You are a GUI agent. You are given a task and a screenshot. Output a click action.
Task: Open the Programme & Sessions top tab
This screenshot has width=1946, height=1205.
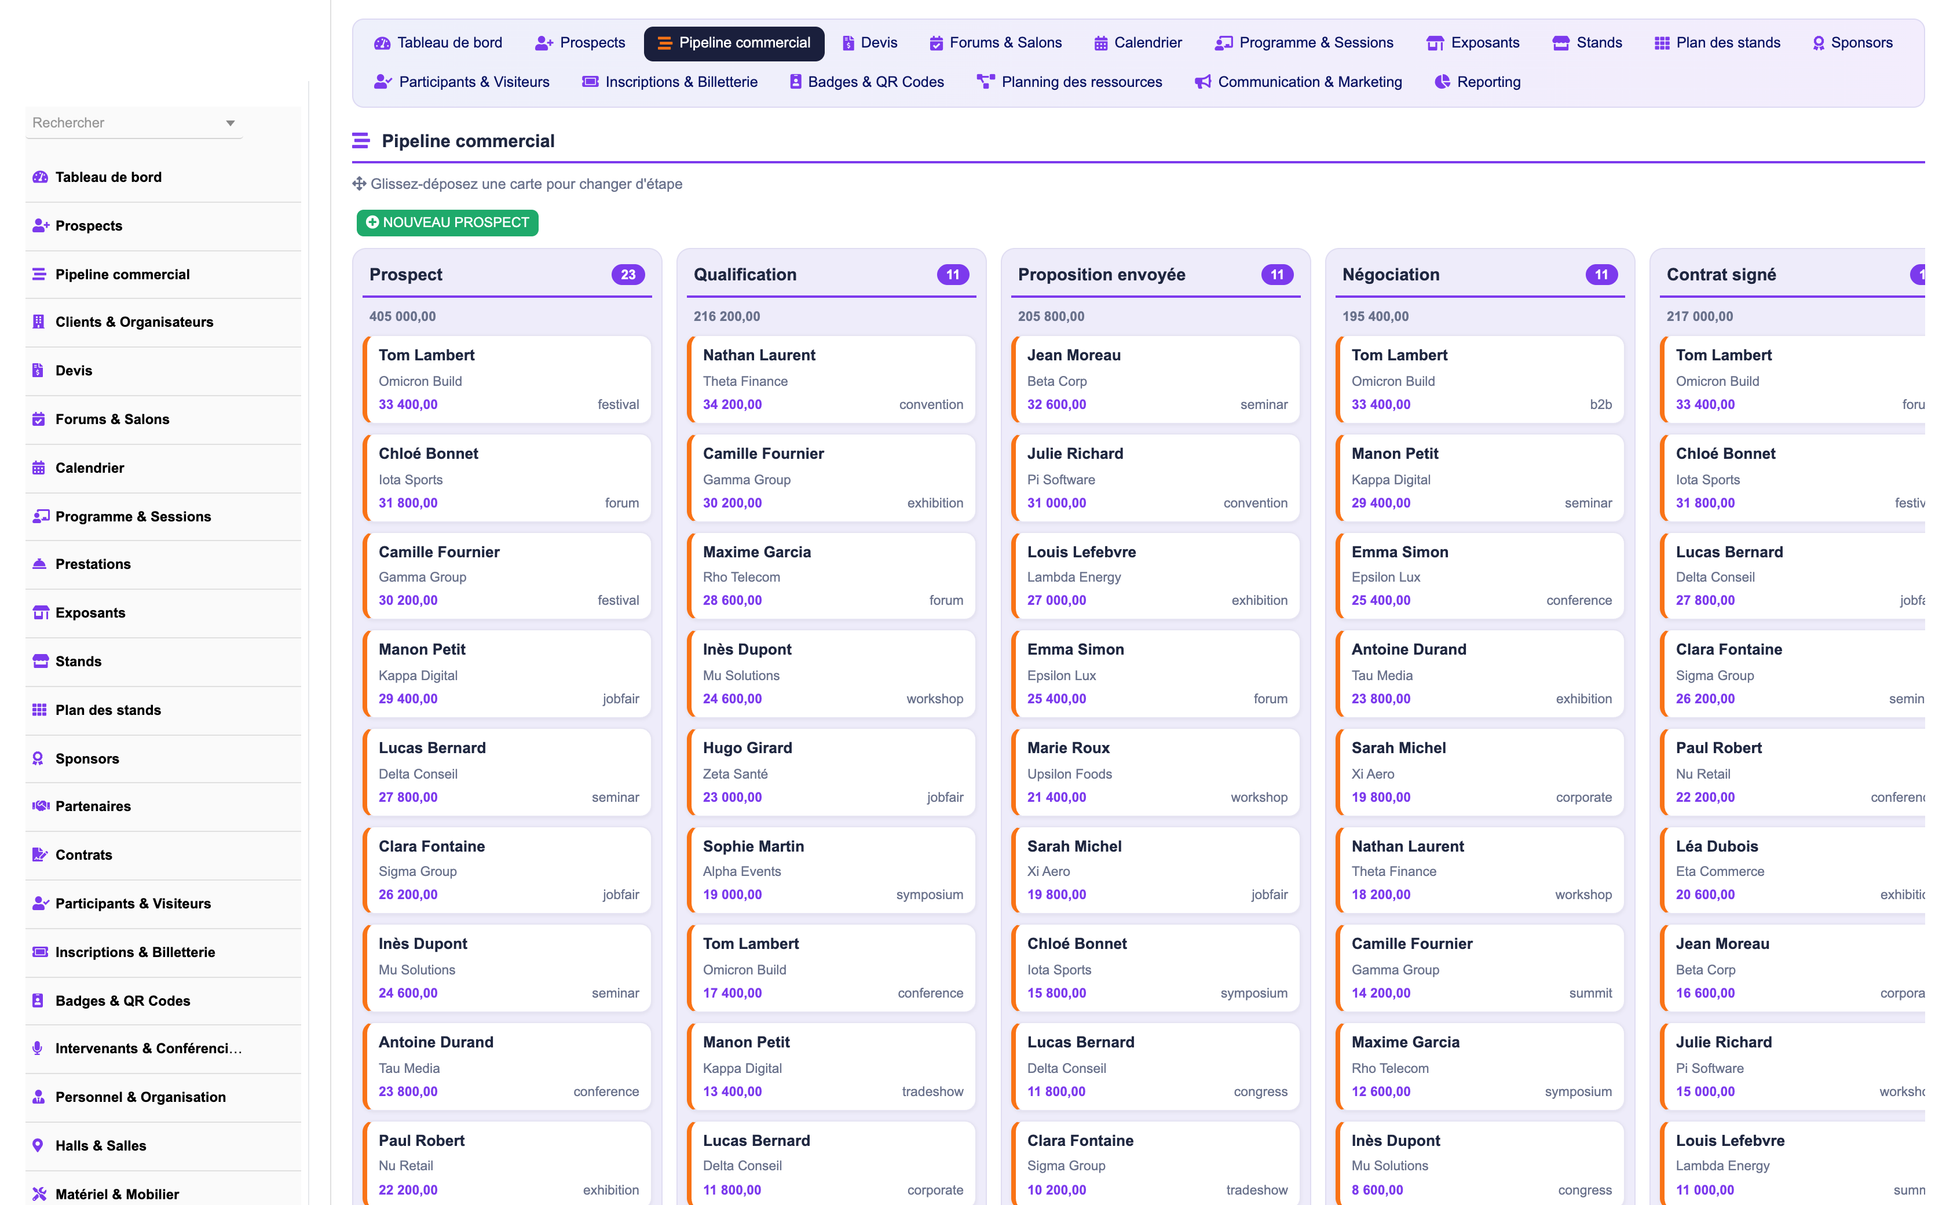point(1304,43)
